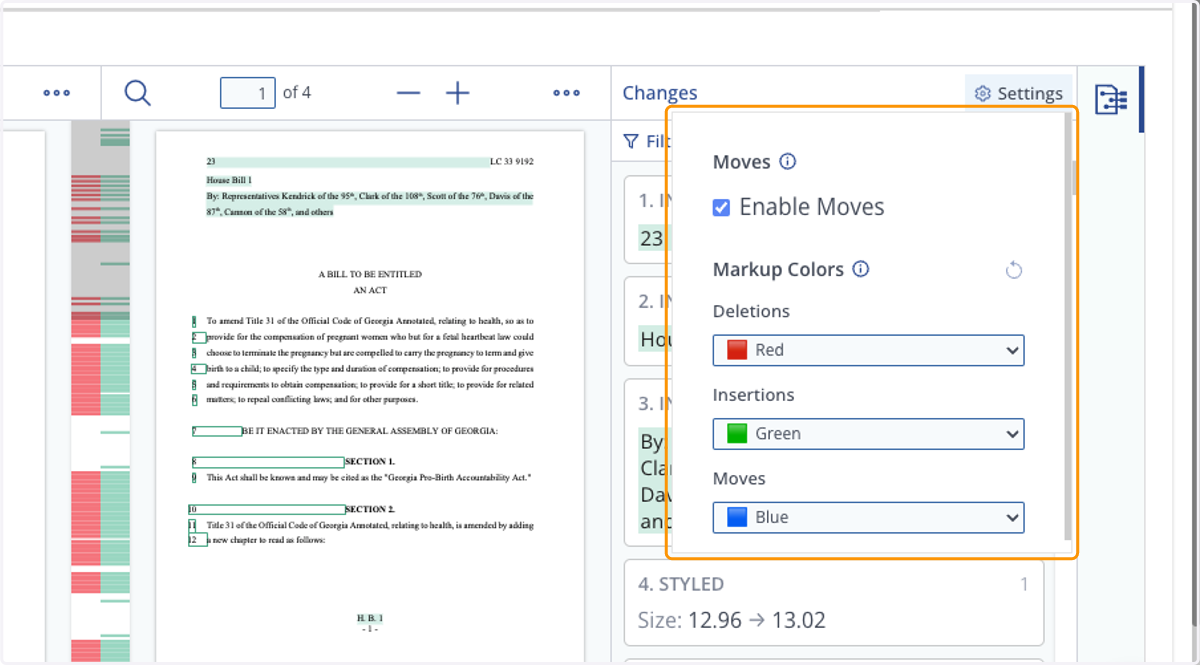1200x665 pixels.
Task: Click the zoom in plus icon
Action: (457, 93)
